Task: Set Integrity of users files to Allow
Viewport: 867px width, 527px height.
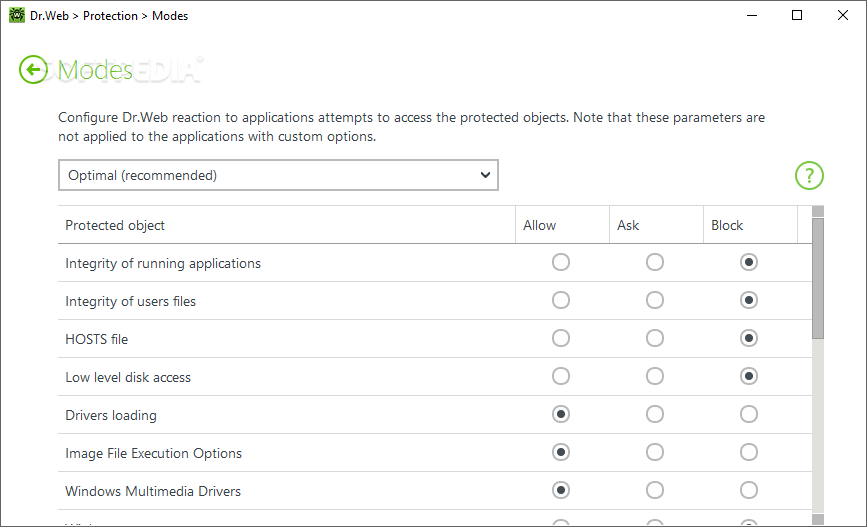Action: click(x=561, y=300)
